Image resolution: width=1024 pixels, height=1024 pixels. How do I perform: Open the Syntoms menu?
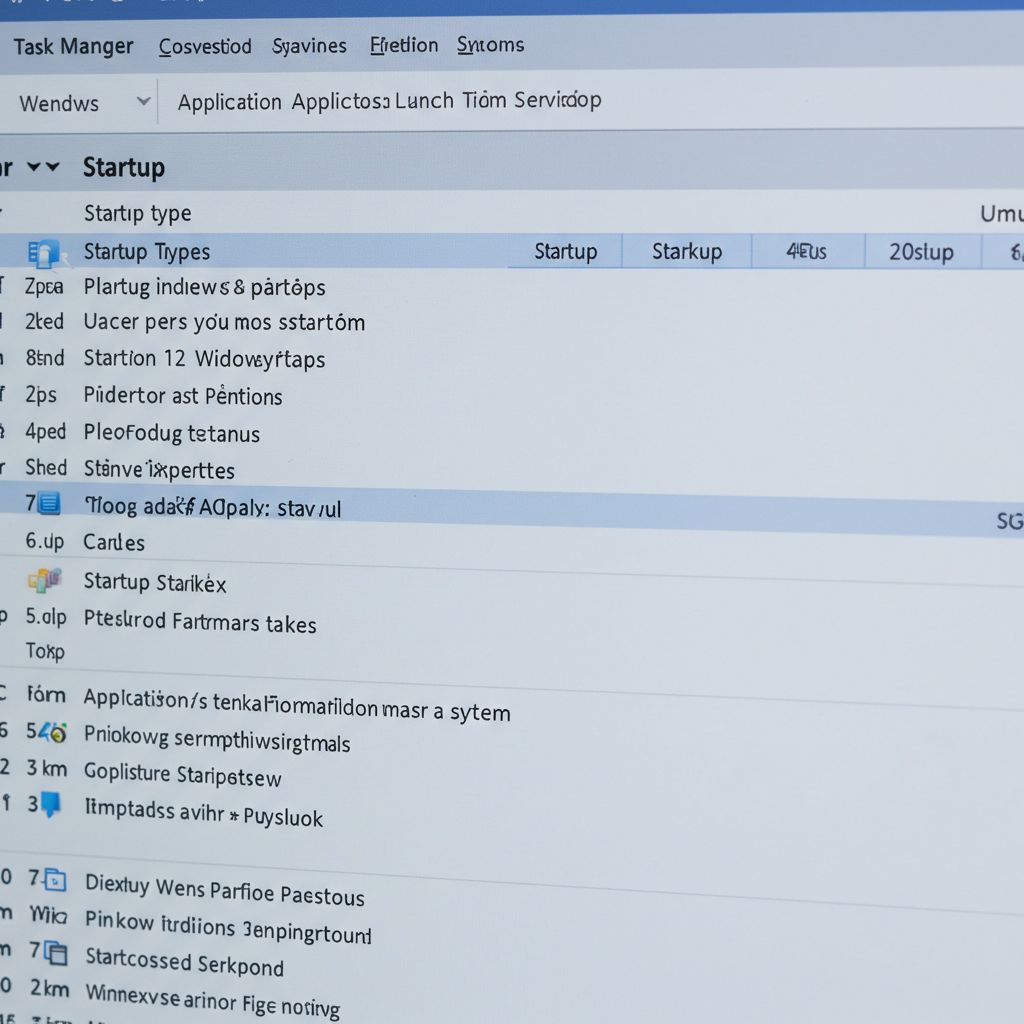490,44
